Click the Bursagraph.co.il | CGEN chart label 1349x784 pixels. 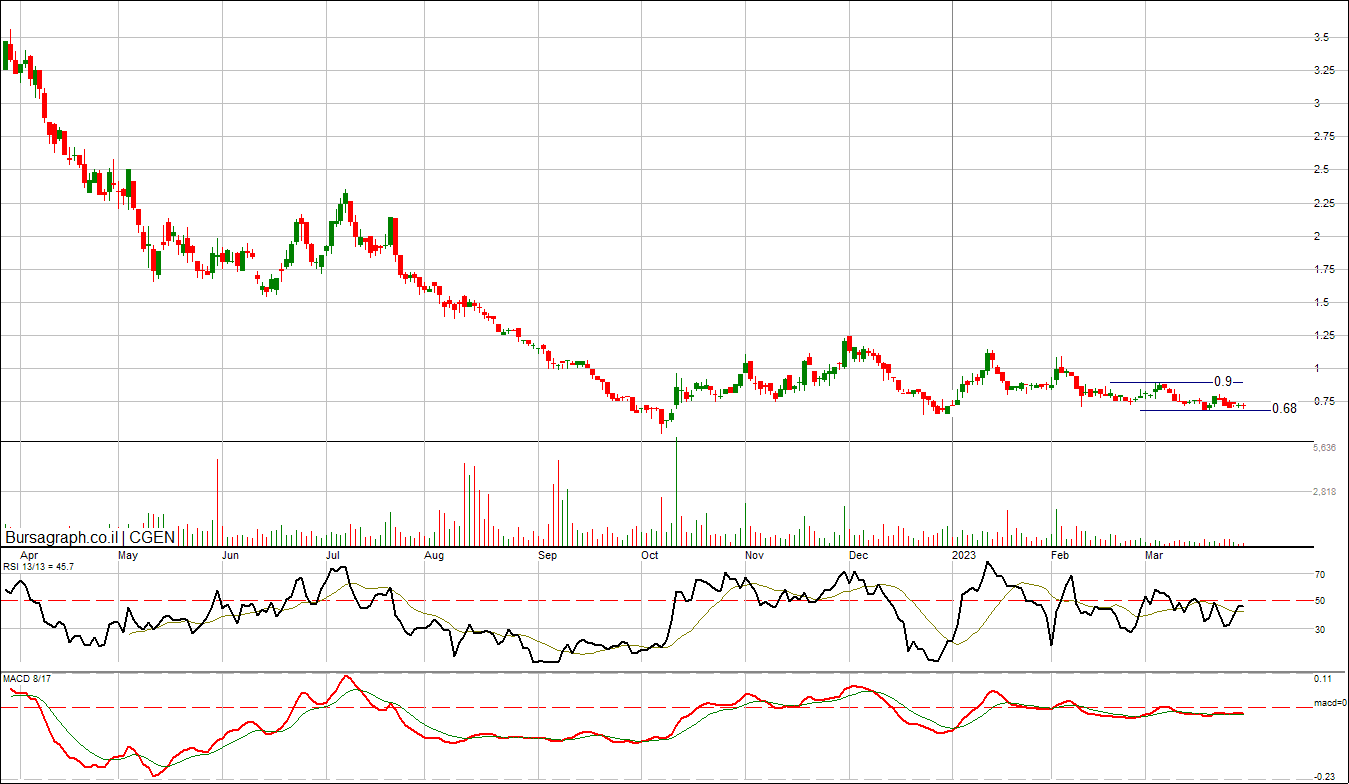90,537
